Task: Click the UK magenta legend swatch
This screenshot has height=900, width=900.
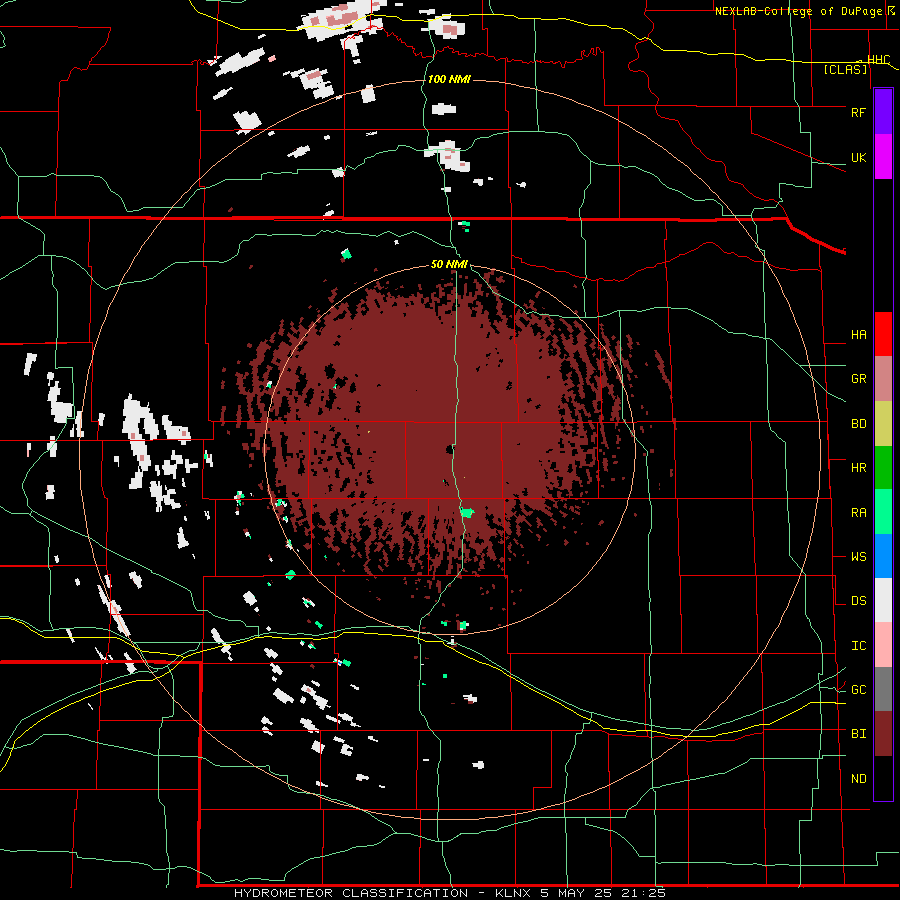Action: 883,157
